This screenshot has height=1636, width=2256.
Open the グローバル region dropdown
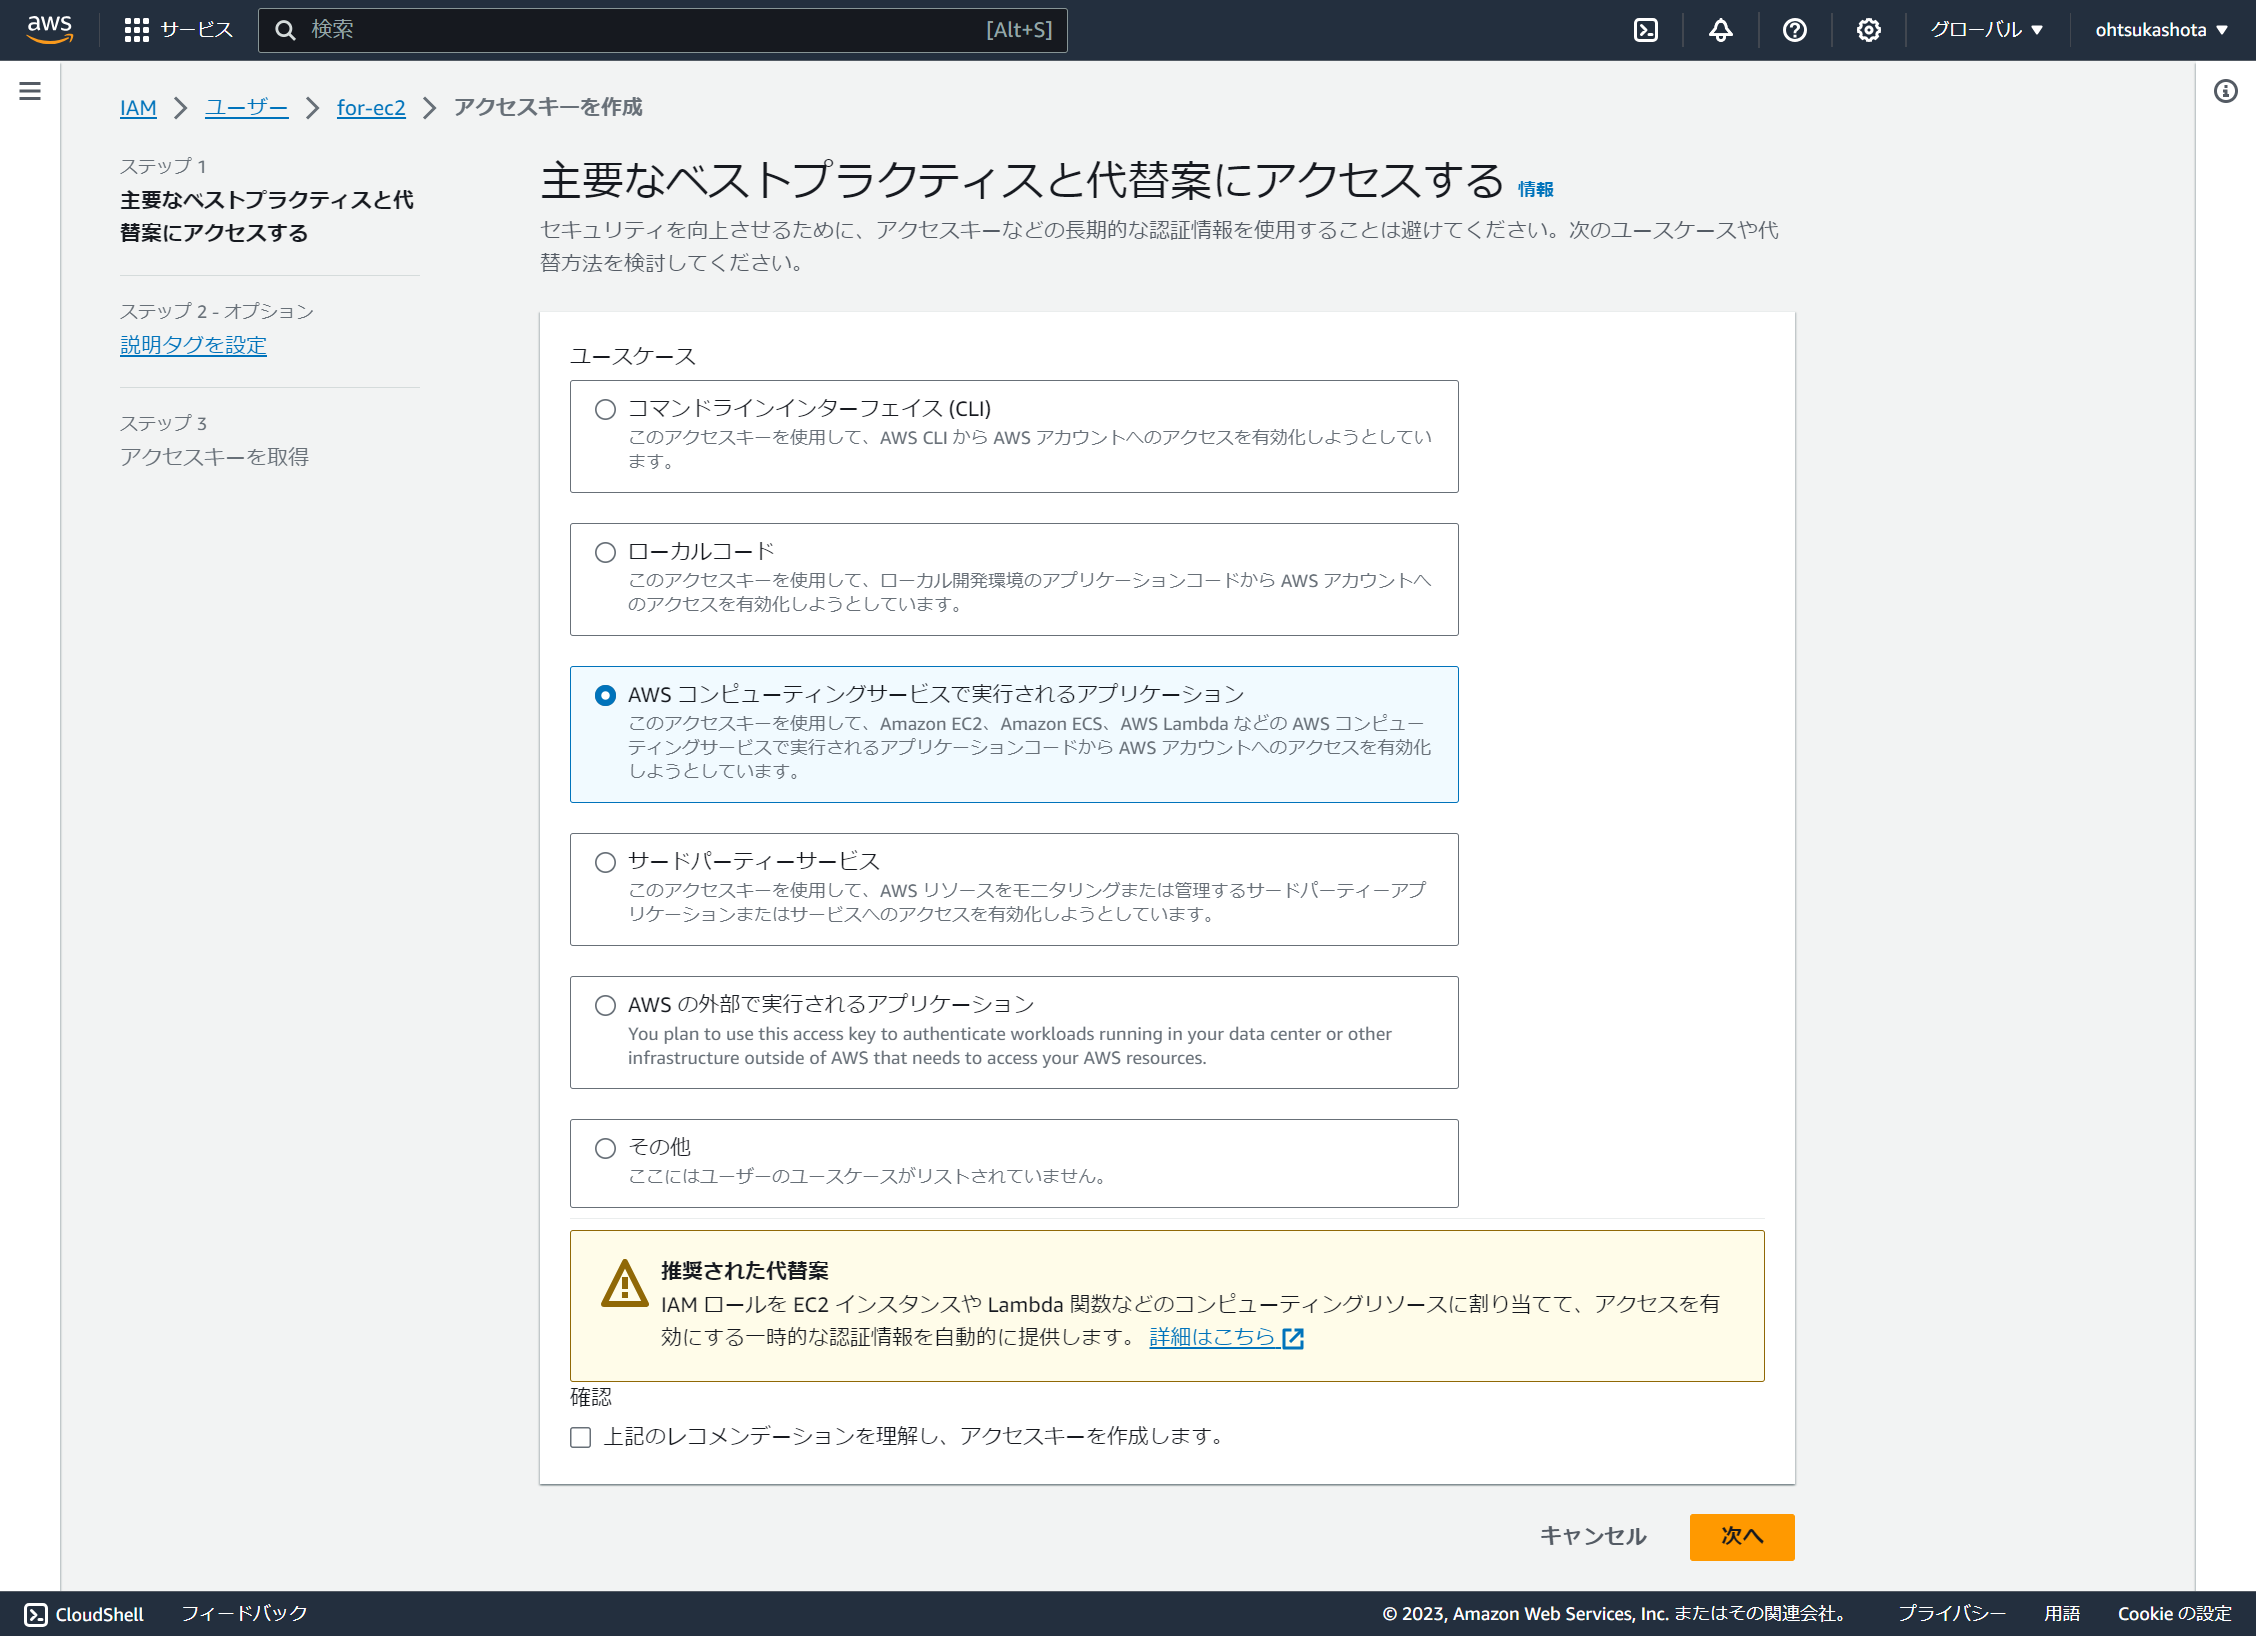(1985, 30)
